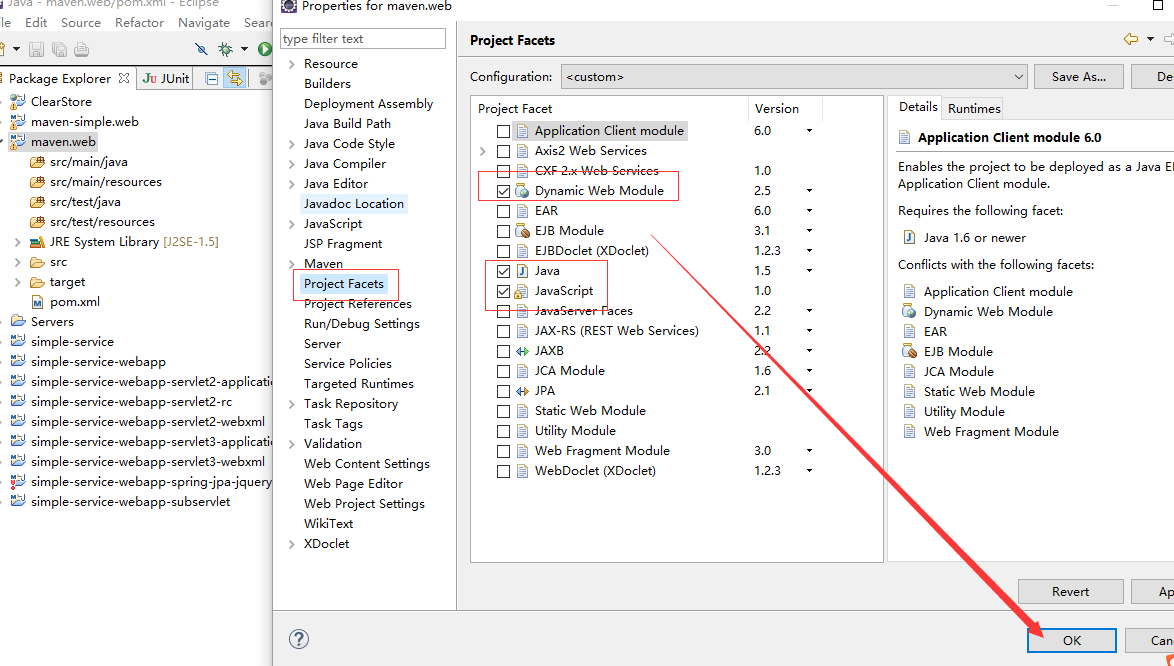Check the Application Client module facet
Screen dimensions: 1174x666
click(x=503, y=131)
